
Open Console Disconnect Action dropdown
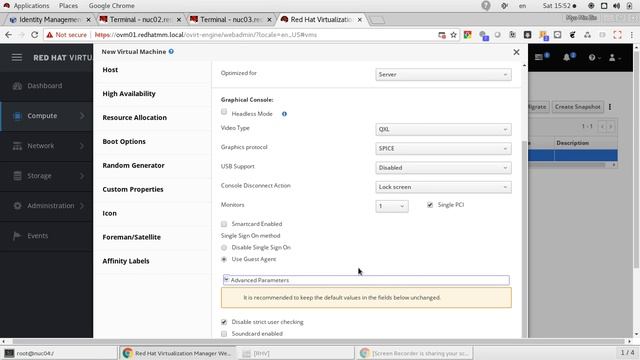click(x=443, y=187)
